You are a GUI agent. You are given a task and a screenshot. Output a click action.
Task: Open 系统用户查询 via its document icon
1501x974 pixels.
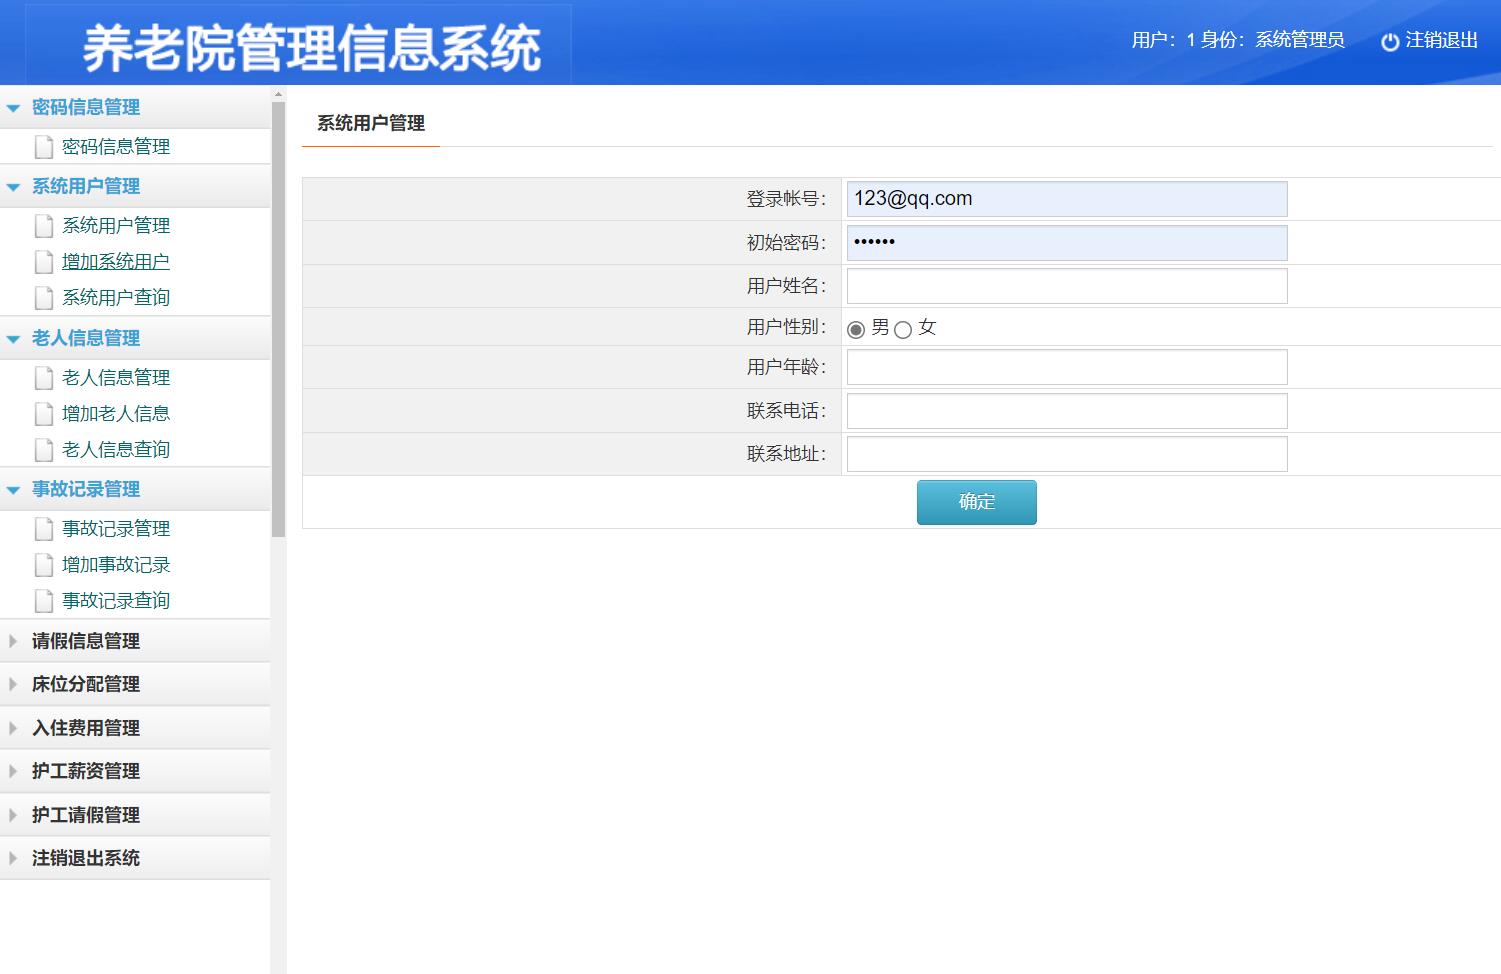pos(43,297)
